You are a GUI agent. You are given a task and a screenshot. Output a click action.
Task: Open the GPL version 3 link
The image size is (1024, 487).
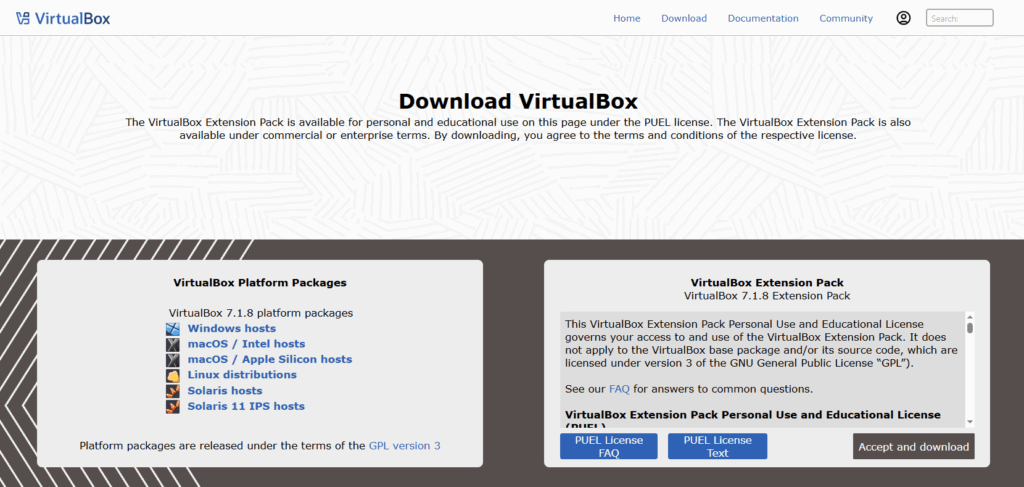pos(404,446)
